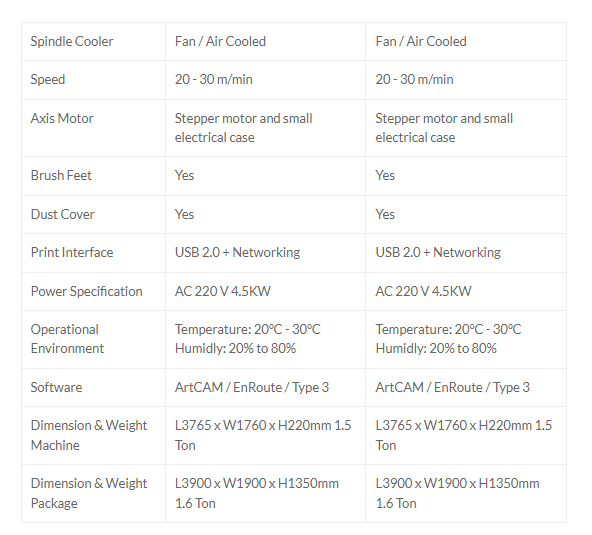
Task: Click the Dust Cover label
Action: point(62,214)
